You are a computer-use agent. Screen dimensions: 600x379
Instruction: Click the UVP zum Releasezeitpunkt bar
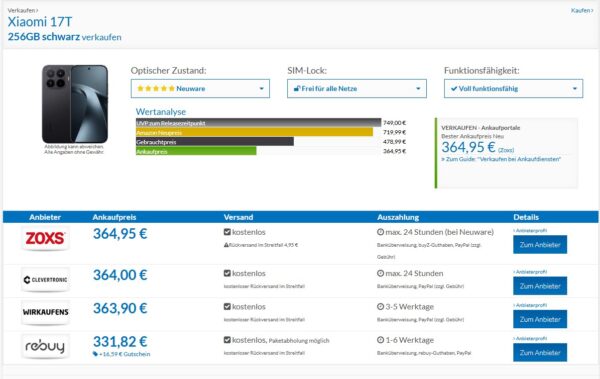[x=259, y=123]
